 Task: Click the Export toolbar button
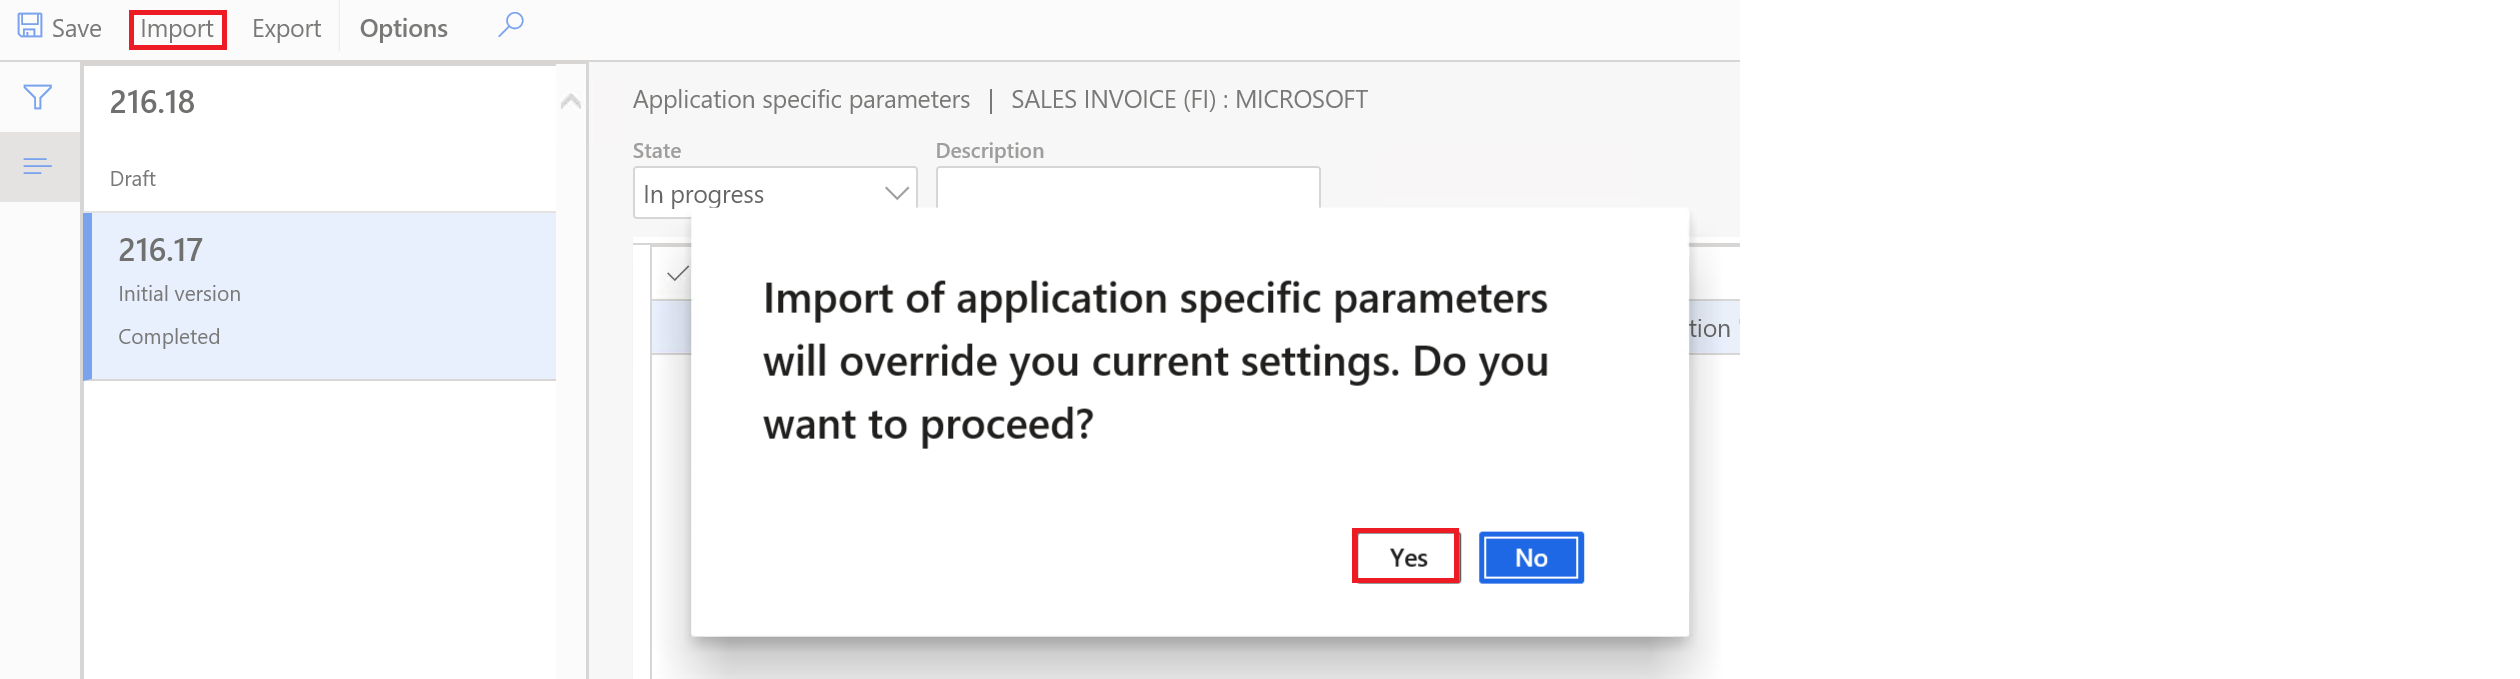click(286, 29)
